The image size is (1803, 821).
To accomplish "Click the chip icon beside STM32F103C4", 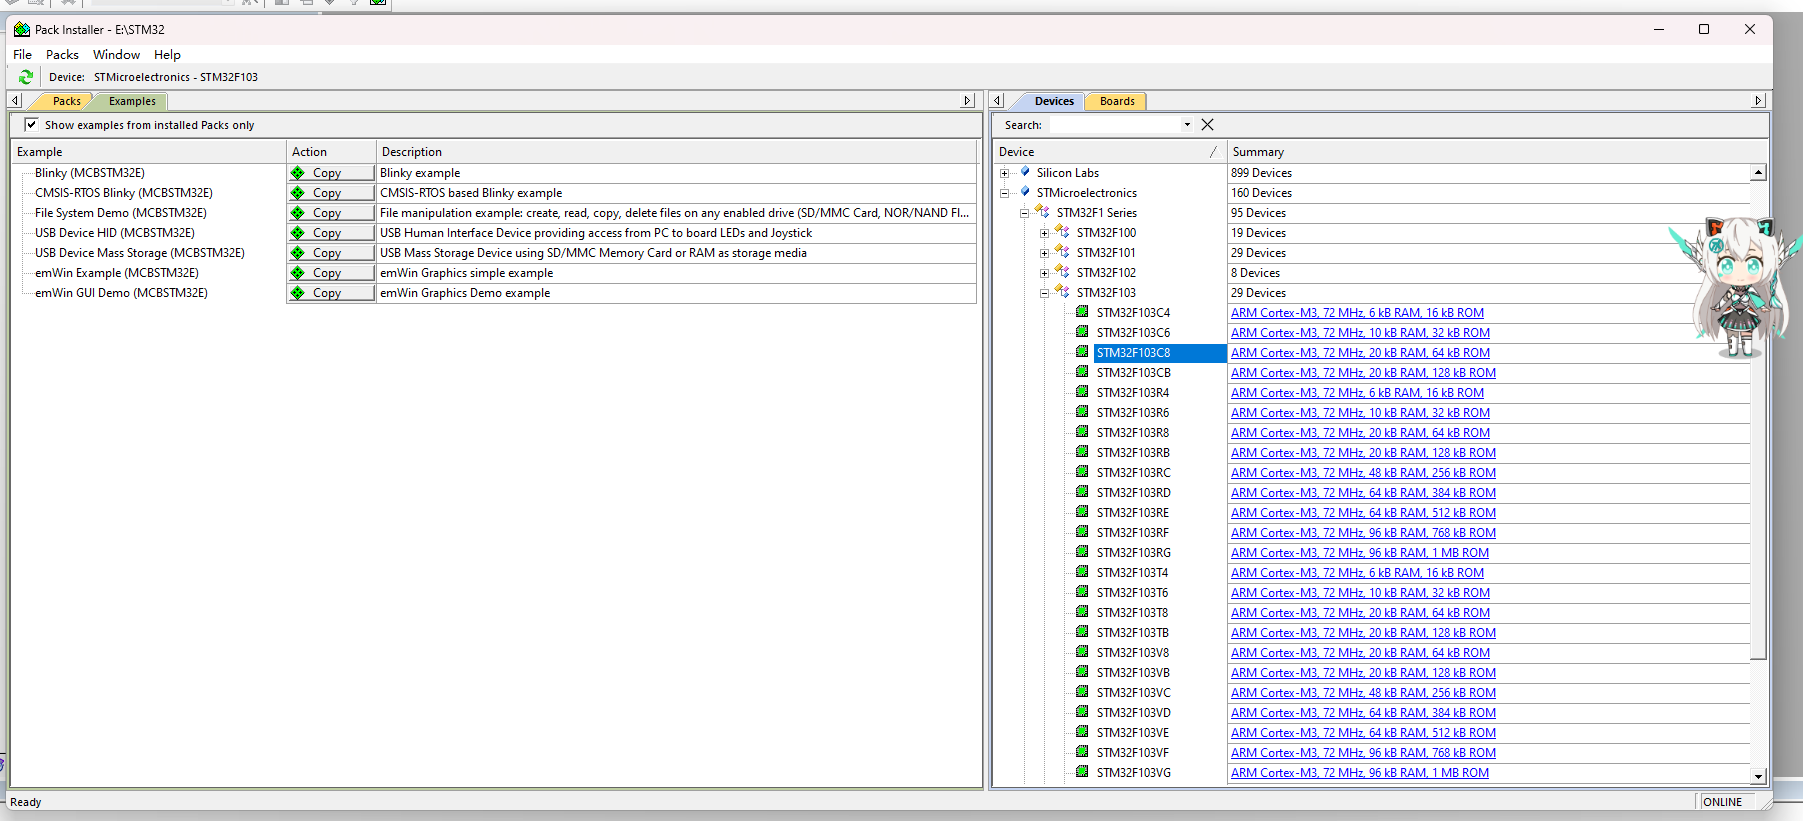I will tap(1082, 312).
